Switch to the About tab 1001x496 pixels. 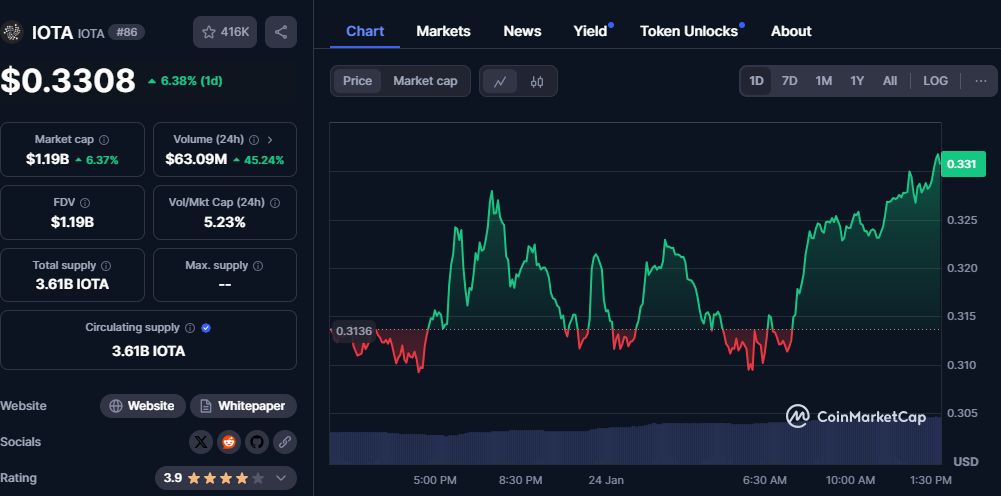click(791, 31)
